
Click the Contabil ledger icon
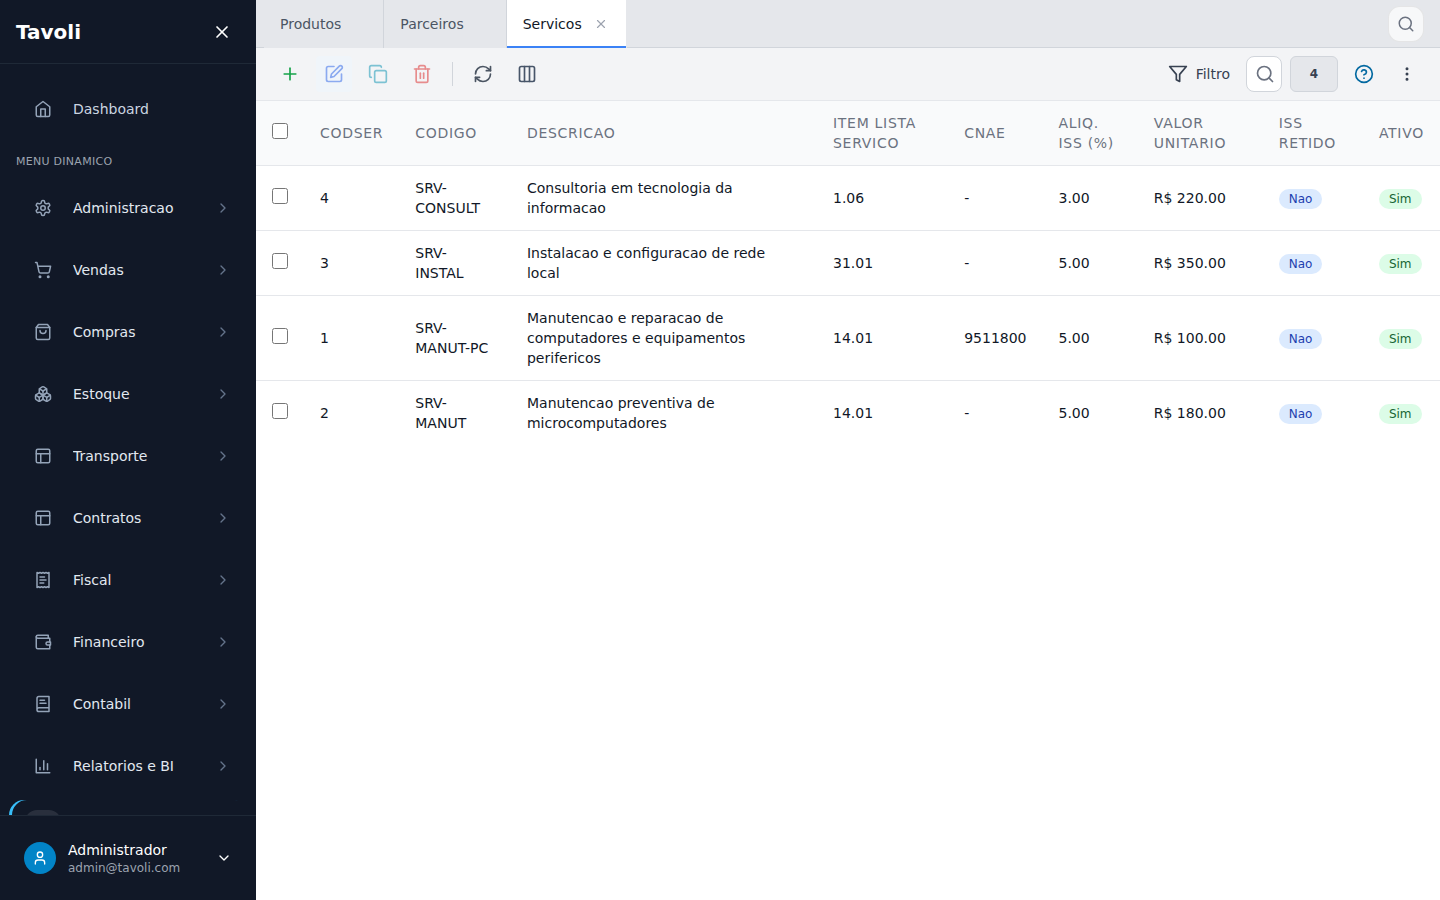(x=43, y=704)
